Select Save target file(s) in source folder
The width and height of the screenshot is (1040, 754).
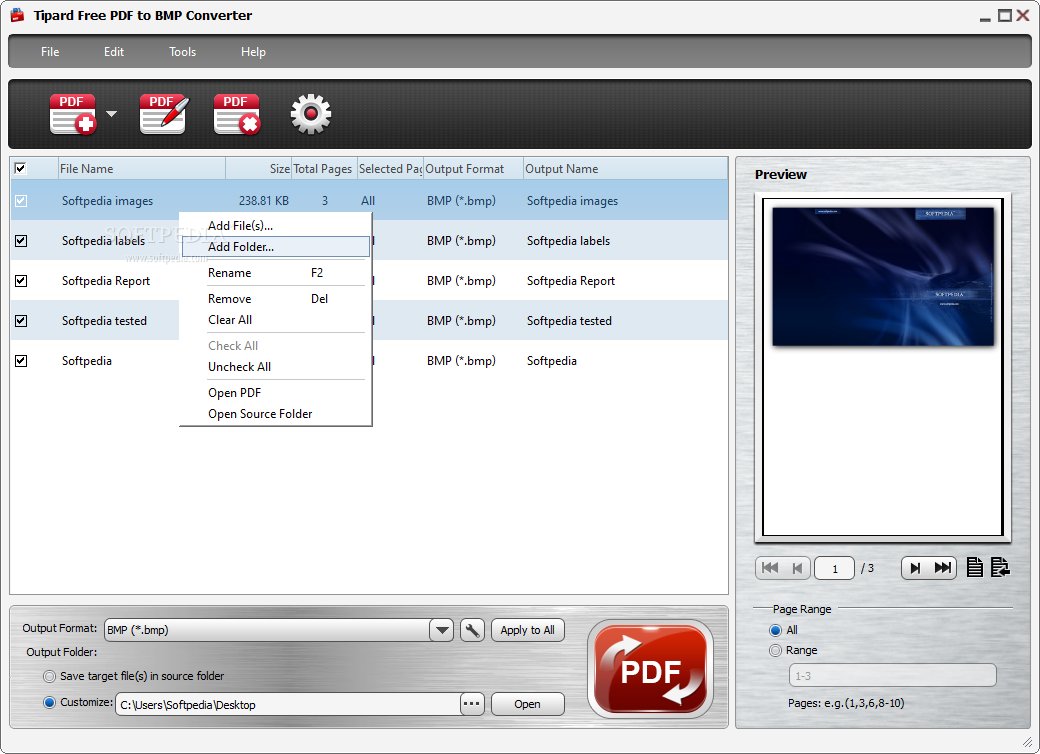coord(49,676)
